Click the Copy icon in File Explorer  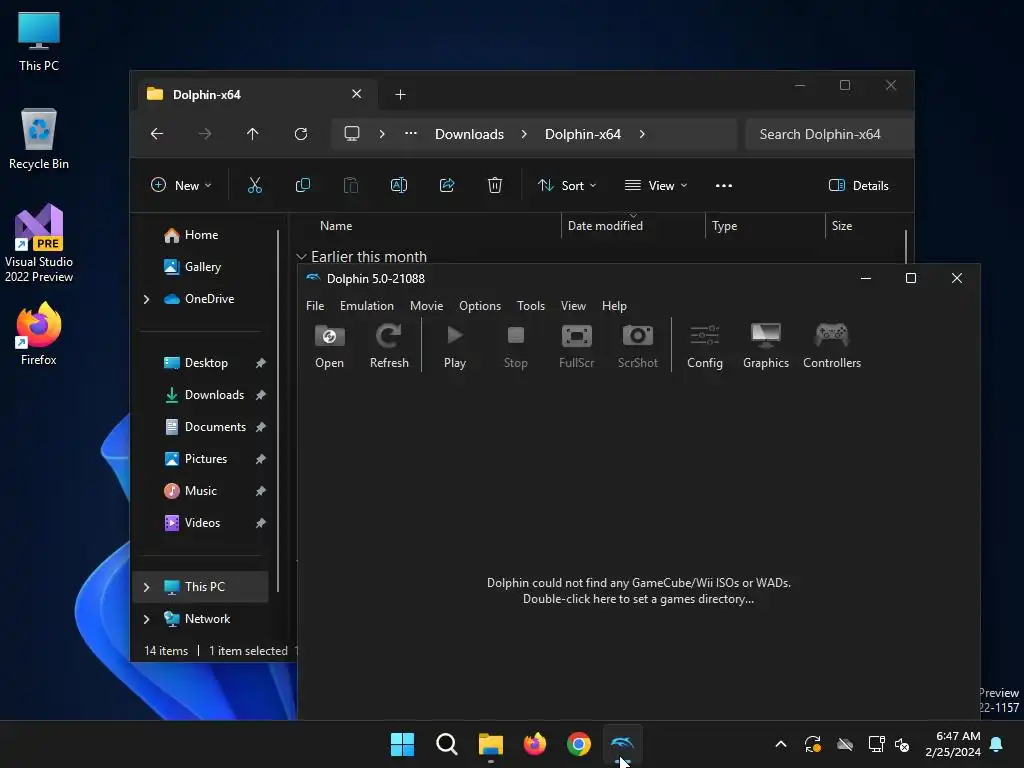pos(302,185)
